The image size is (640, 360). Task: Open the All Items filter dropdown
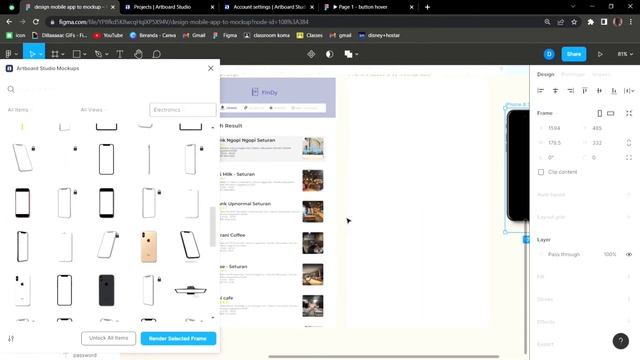[20, 110]
